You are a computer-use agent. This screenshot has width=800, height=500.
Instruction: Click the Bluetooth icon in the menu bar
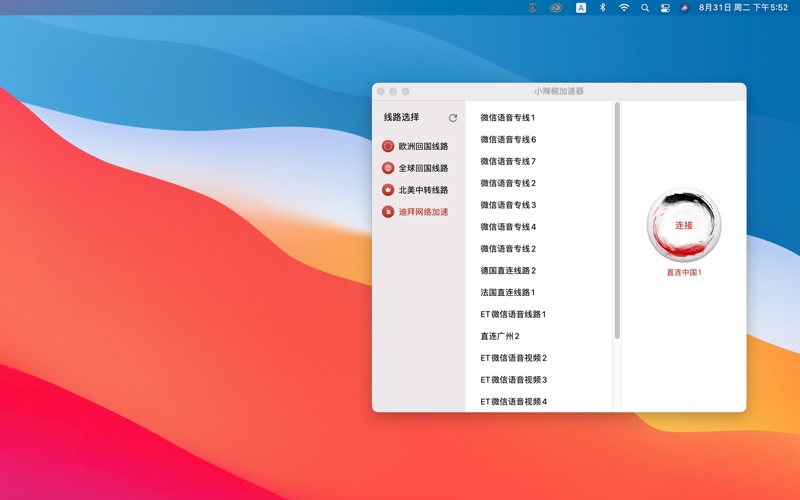(x=602, y=8)
